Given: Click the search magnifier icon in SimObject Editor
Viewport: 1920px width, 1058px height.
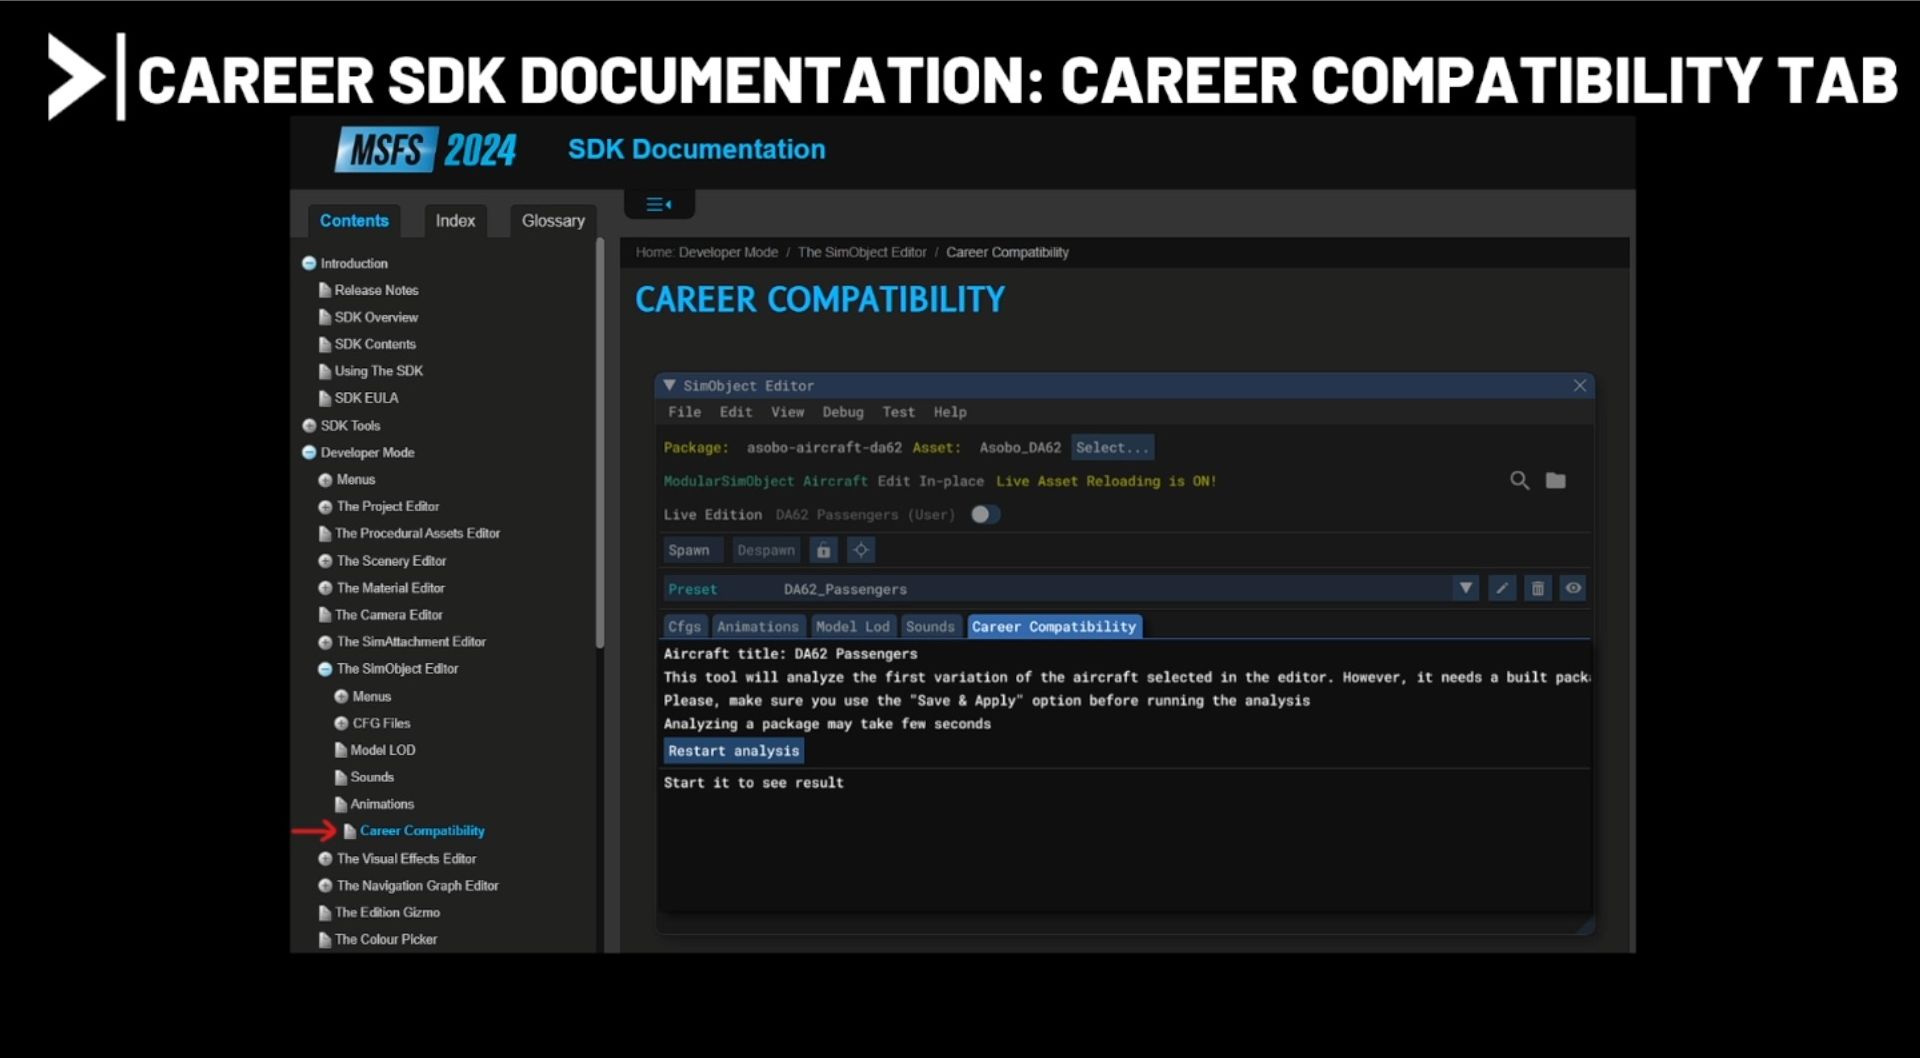Looking at the screenshot, I should pos(1519,481).
